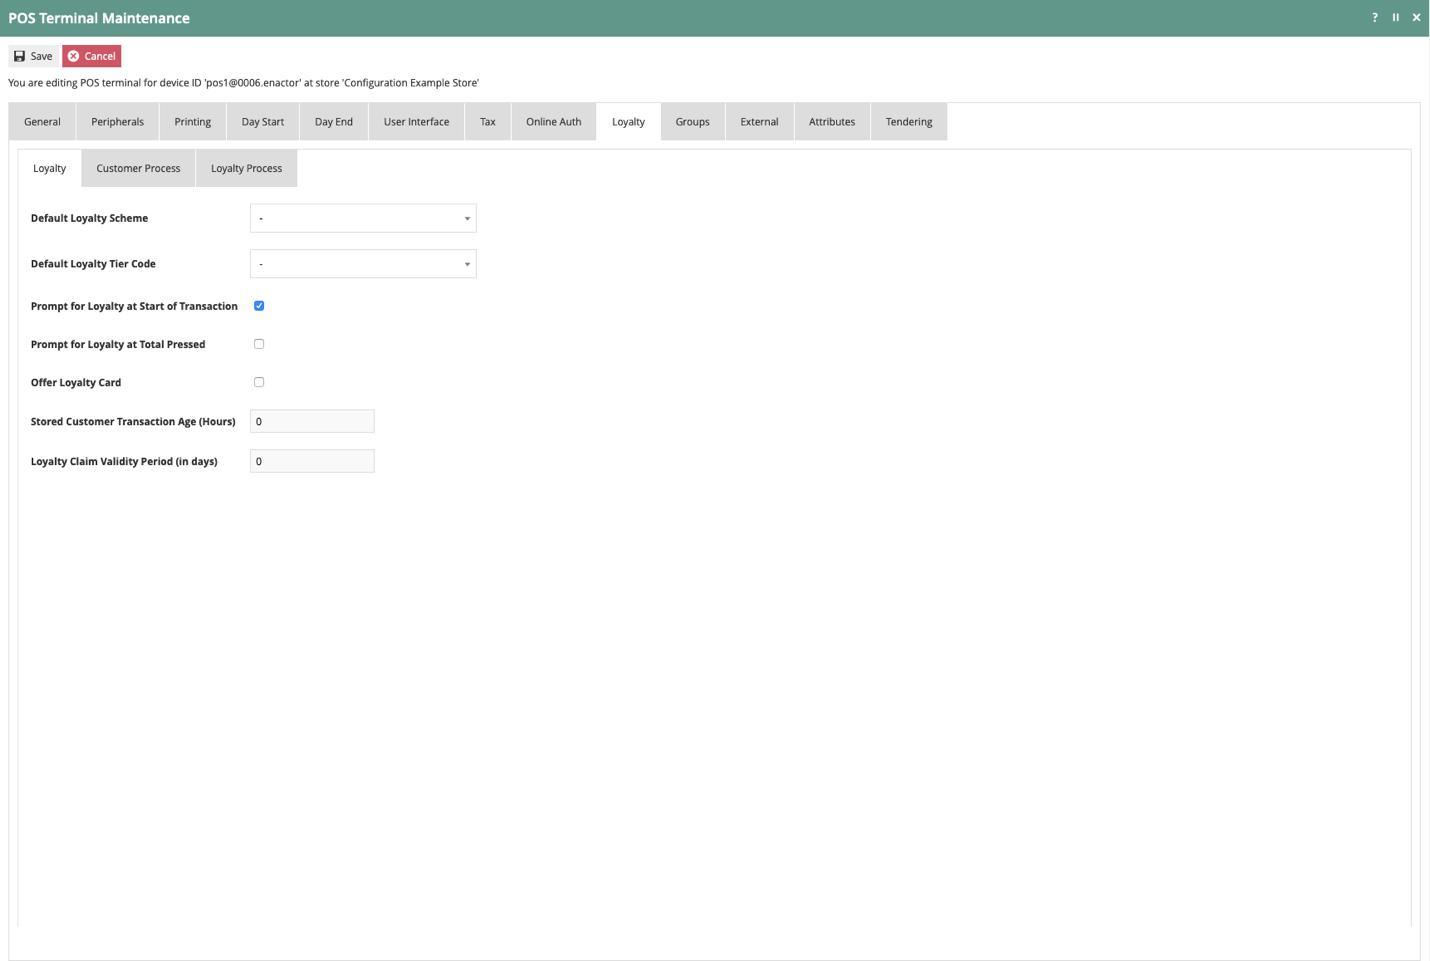Switch to the Attributes tab
Viewport: 1430px width, 961px height.
coord(832,122)
